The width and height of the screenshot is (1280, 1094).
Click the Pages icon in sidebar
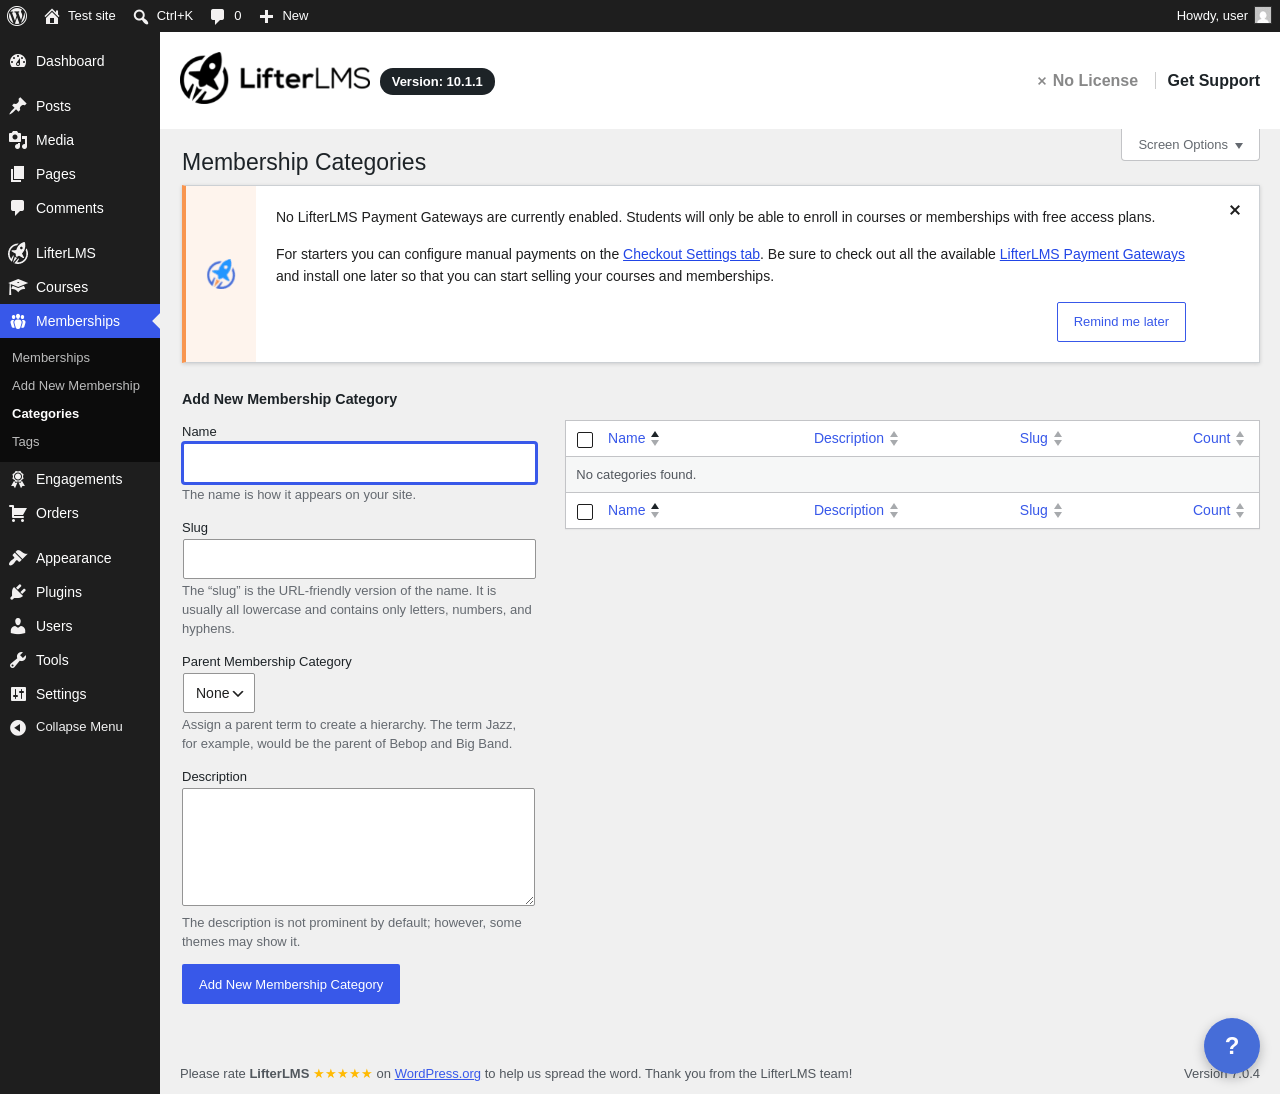point(18,174)
